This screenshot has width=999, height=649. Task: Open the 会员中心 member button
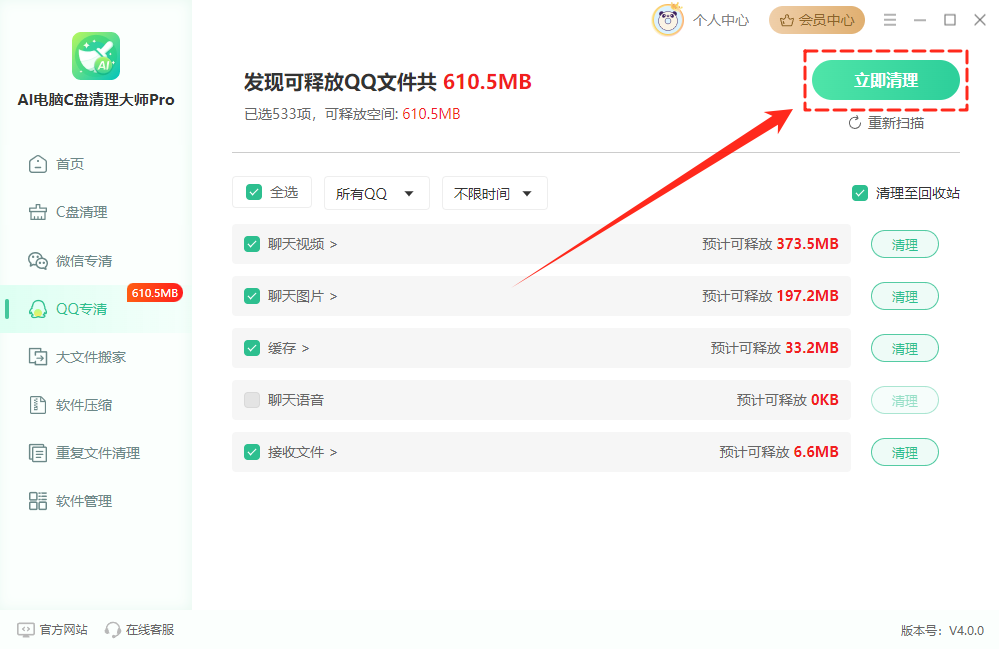(817, 20)
